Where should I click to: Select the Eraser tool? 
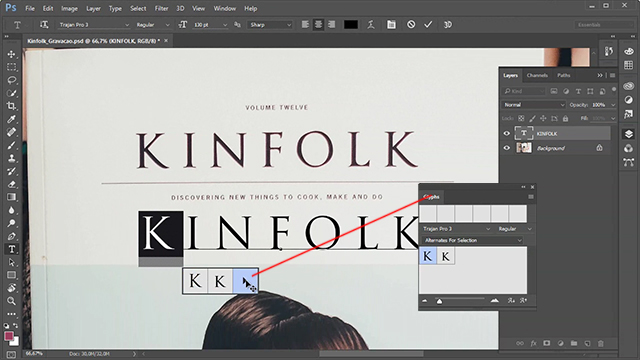11,184
